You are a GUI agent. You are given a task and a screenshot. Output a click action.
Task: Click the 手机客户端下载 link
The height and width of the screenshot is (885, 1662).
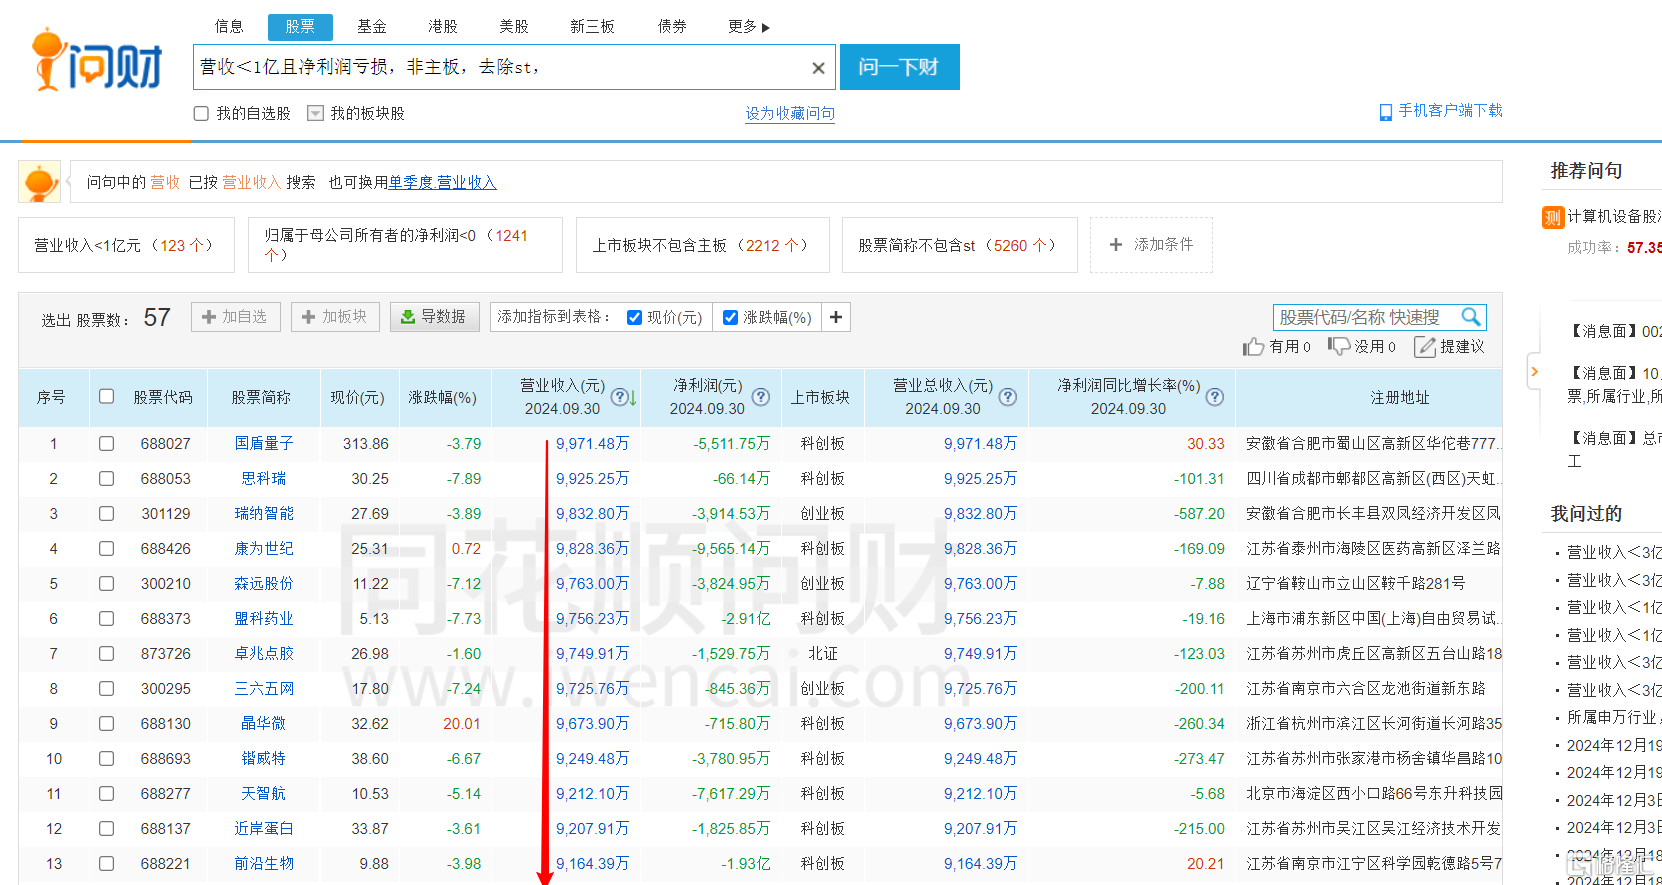[x=1450, y=111]
